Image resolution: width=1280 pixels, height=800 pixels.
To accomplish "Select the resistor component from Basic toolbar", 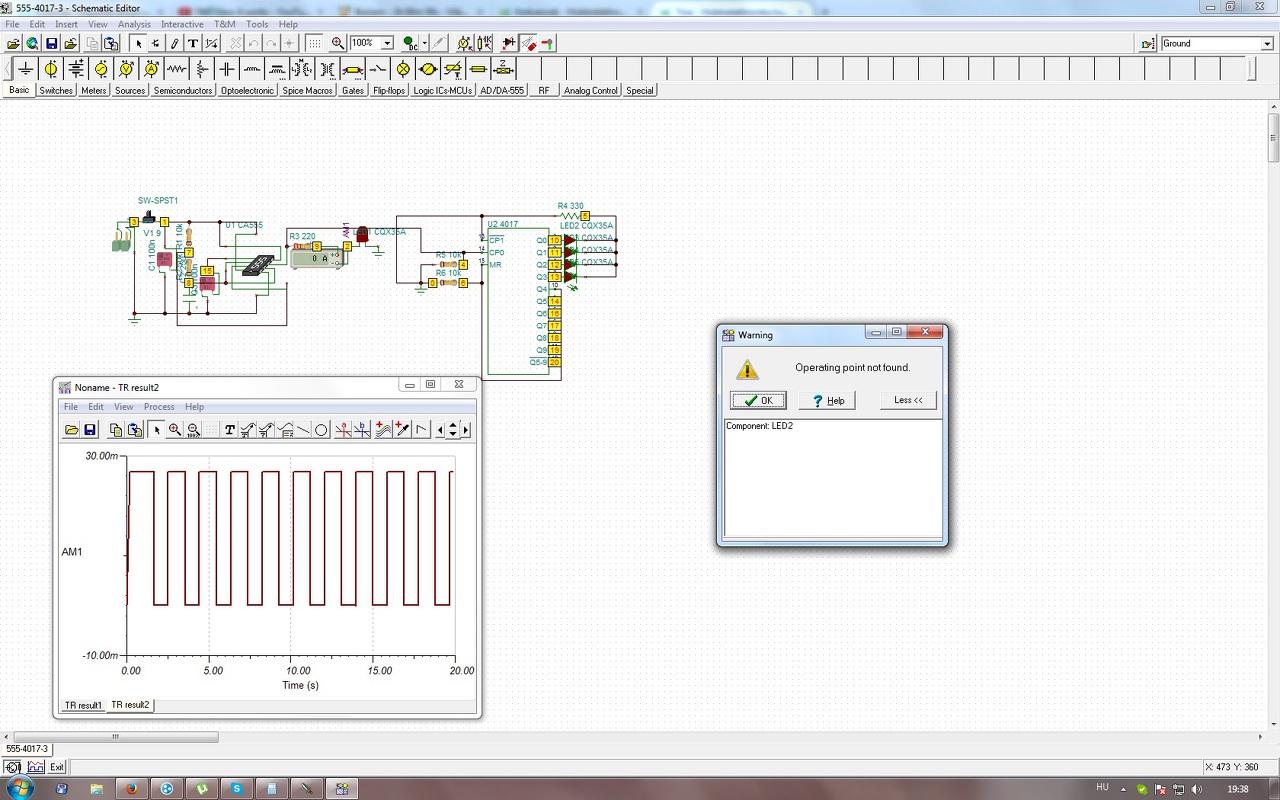I will point(177,69).
